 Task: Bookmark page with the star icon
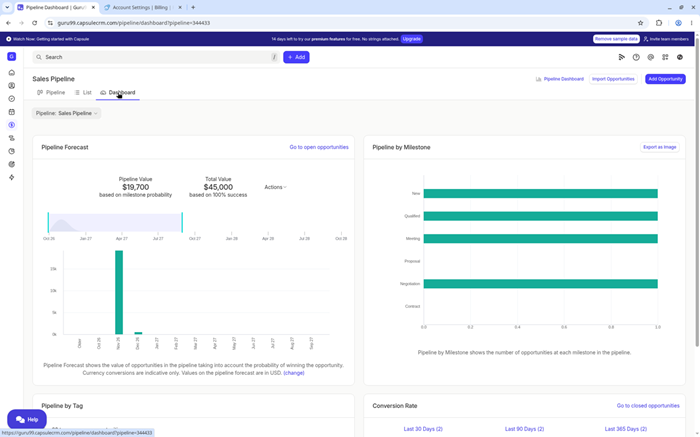point(640,23)
